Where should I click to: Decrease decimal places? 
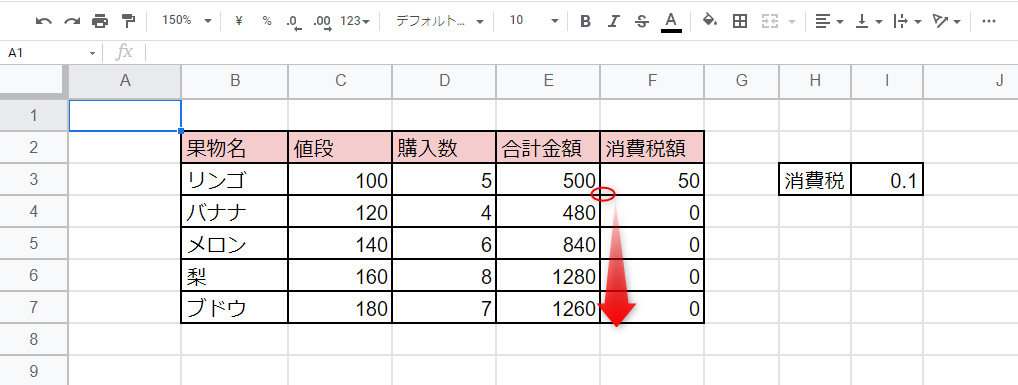coord(294,21)
